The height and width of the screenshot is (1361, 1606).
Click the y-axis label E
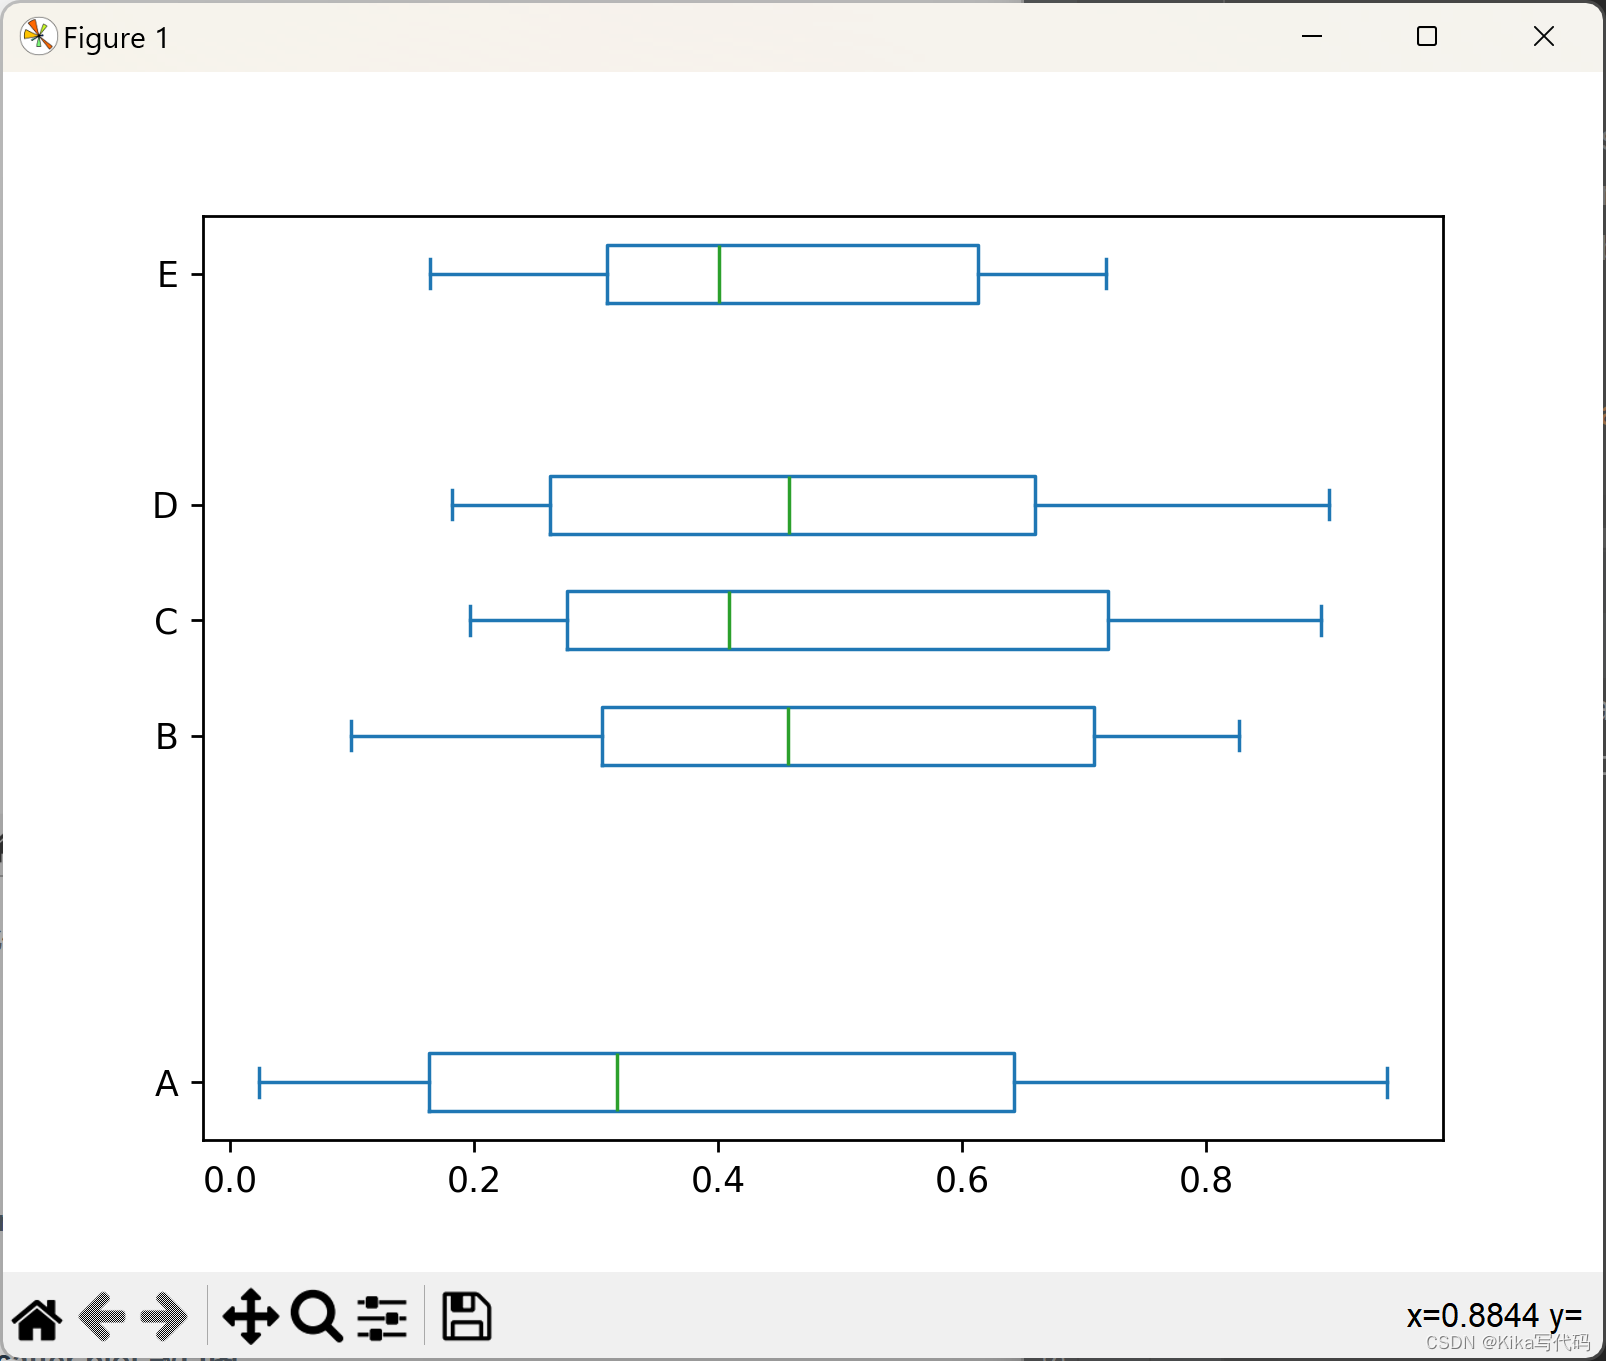(x=168, y=275)
